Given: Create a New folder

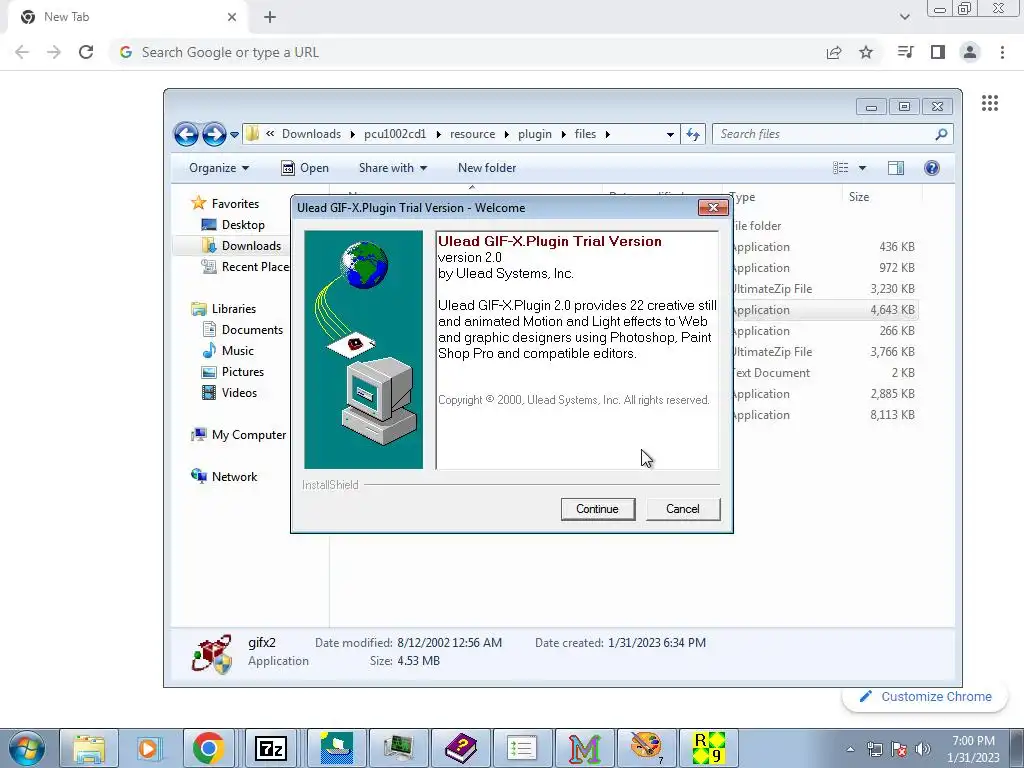Looking at the screenshot, I should click(487, 168).
